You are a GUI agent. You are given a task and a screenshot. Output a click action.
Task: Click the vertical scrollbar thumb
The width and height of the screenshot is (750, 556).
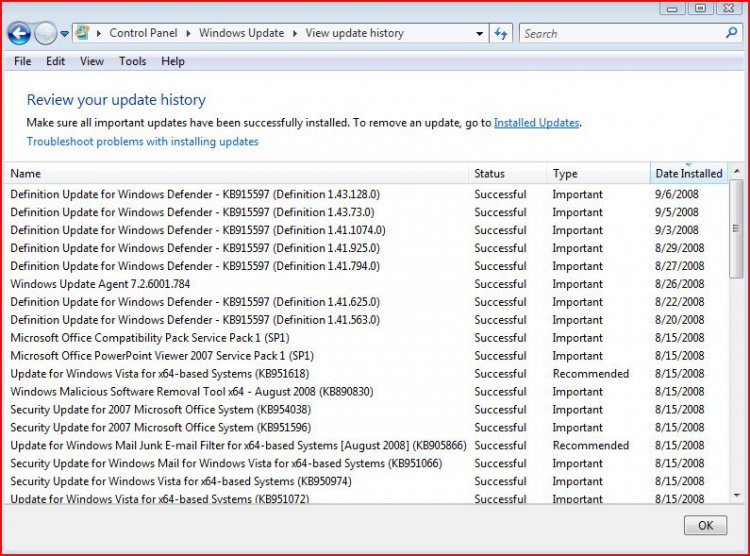tap(736, 229)
